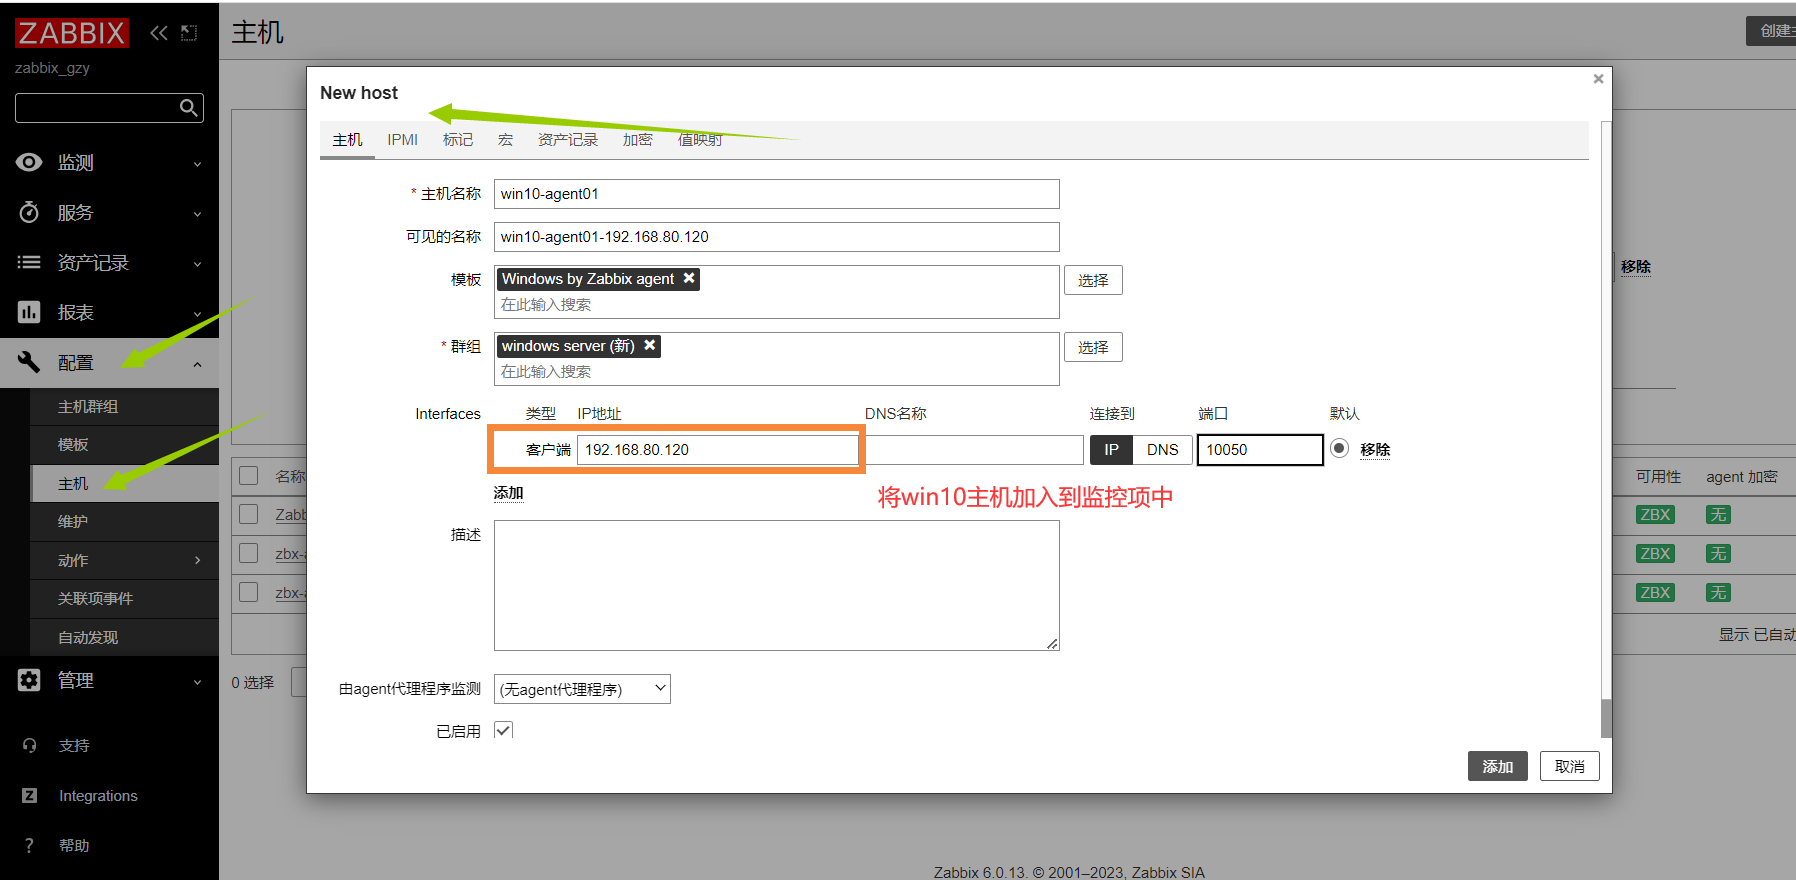The image size is (1796, 880).
Task: Switch to the 标记 tab
Action: 458,140
